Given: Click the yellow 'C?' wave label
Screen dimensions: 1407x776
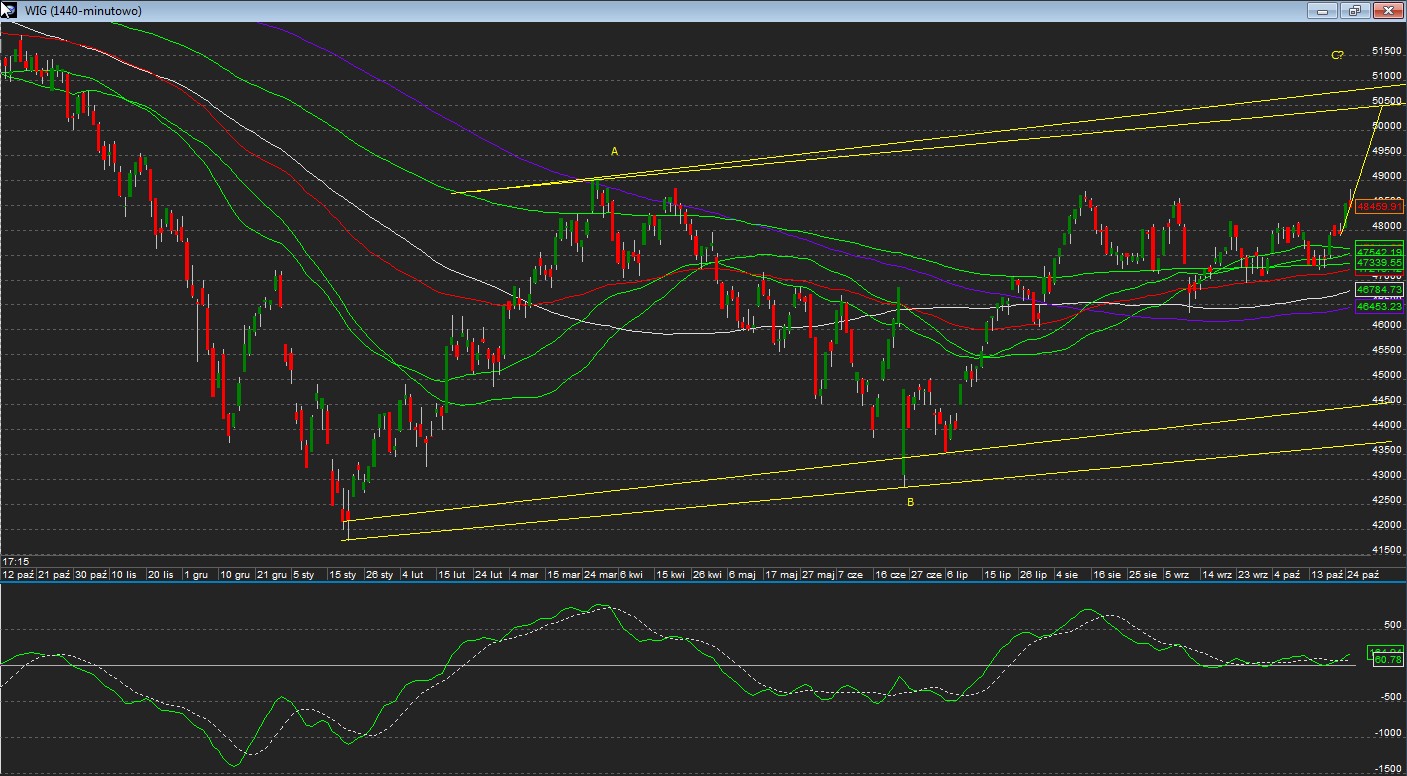Looking at the screenshot, I should click(x=1337, y=55).
